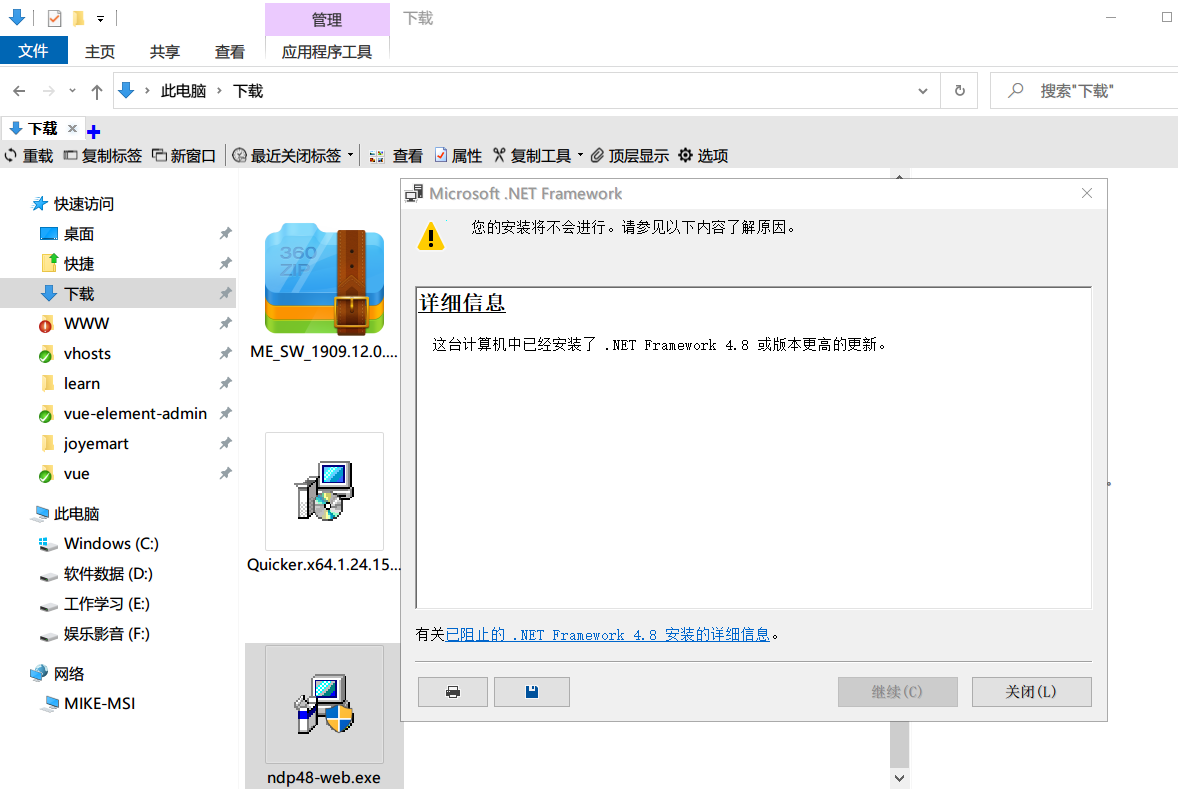Expand 最近关闭标签 dropdown arrow
Viewport: 1178px width, 792px height.
point(350,156)
